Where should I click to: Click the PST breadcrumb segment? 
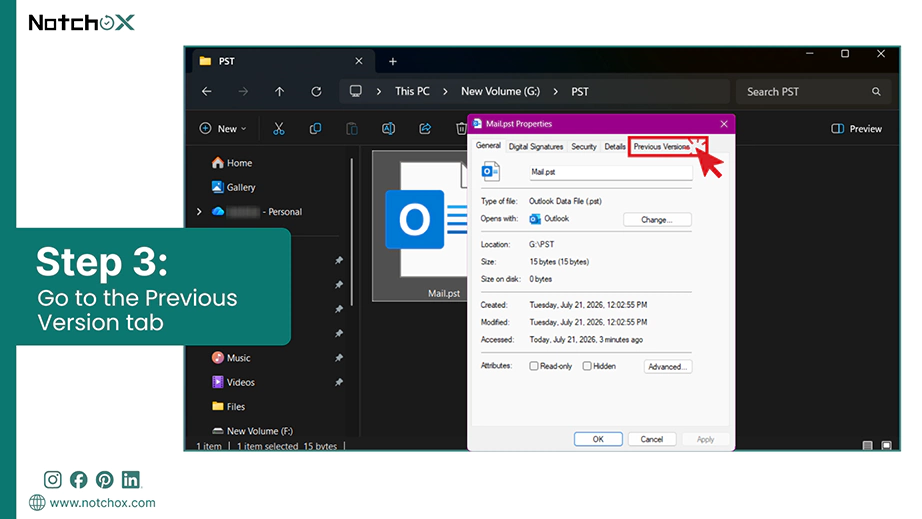580,92
